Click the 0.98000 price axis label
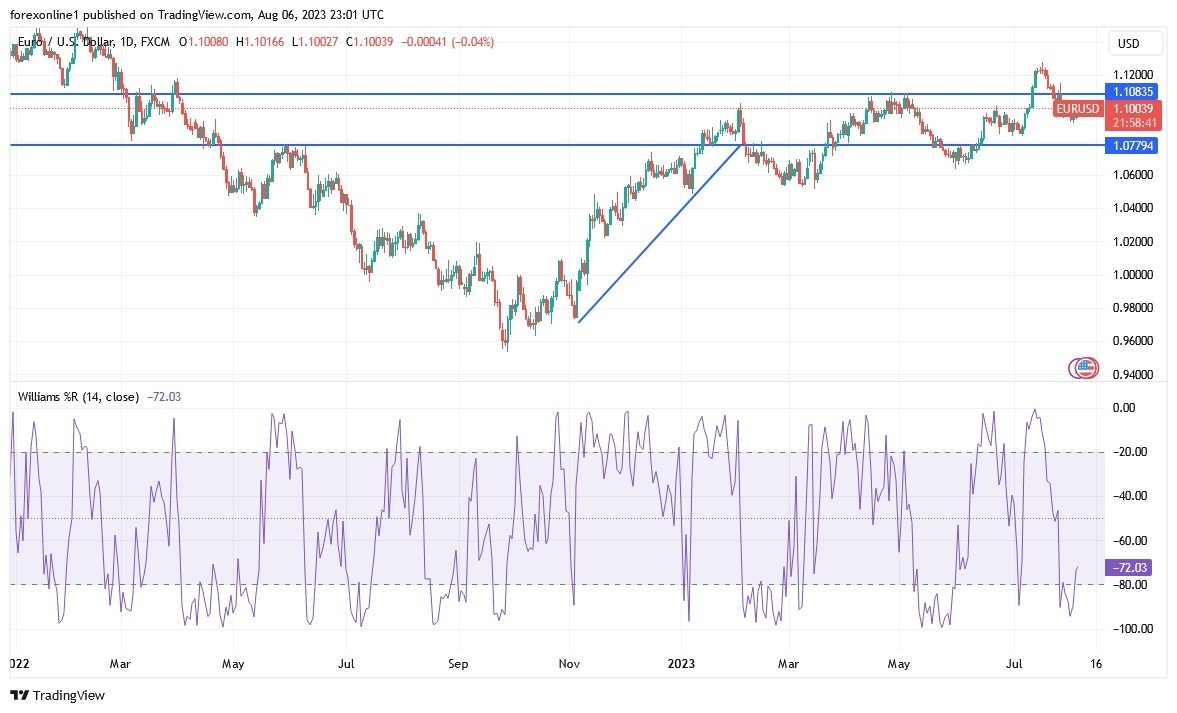Viewport: 1177px width, 713px height. (x=1132, y=307)
